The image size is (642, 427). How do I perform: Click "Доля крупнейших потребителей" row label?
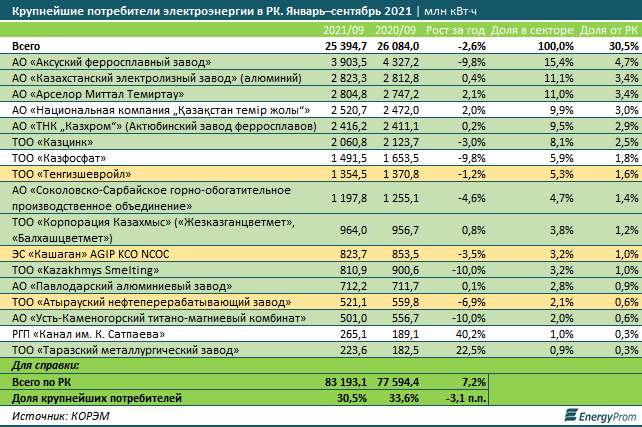point(97,398)
